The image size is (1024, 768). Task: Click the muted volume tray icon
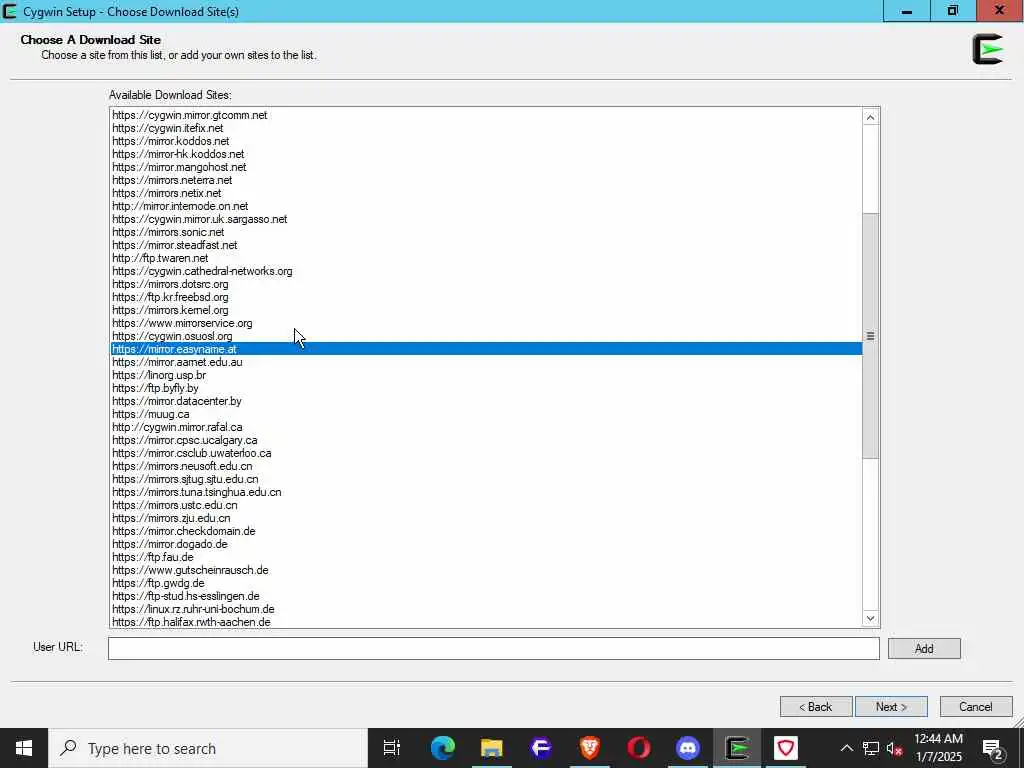[894, 748]
